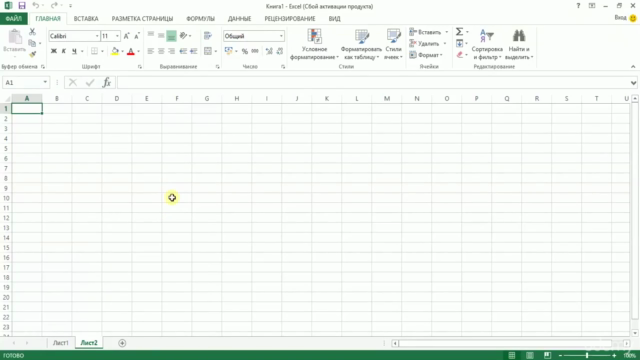Click in the formula bar

click(x=373, y=82)
